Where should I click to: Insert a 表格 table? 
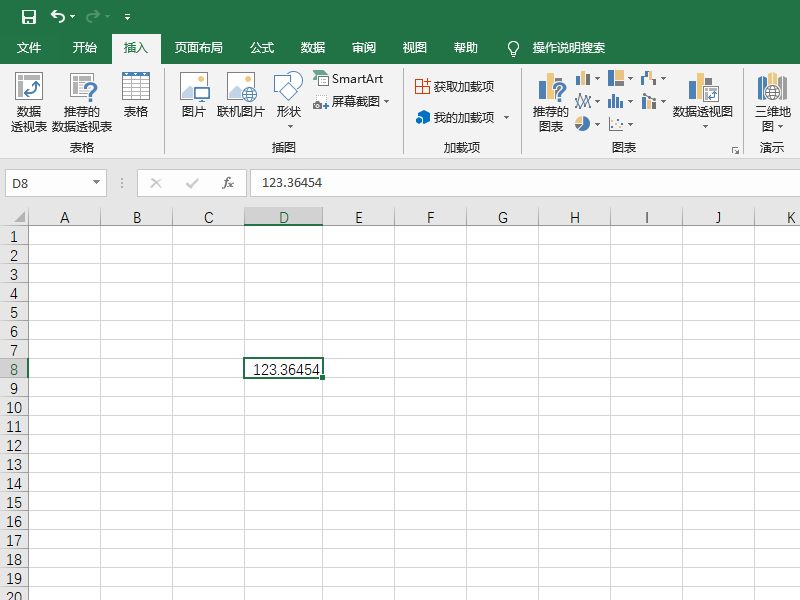pos(136,95)
